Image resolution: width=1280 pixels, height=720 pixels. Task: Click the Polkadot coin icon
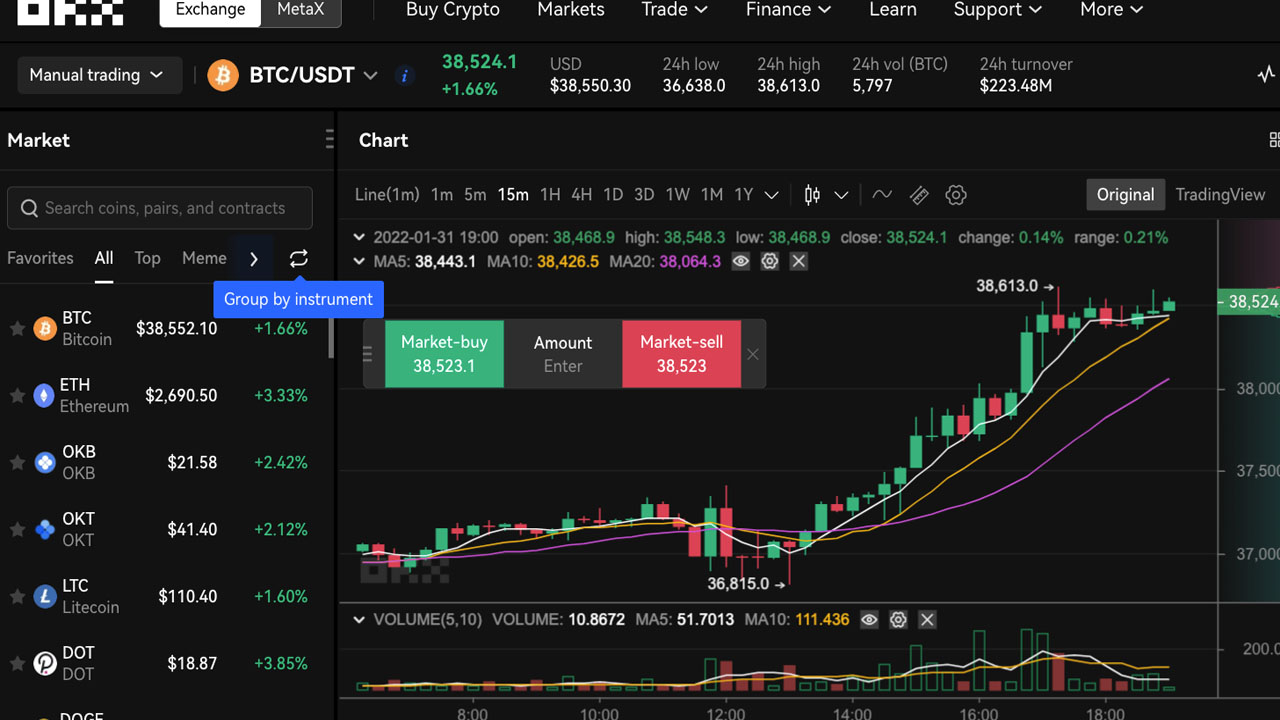[x=44, y=663]
